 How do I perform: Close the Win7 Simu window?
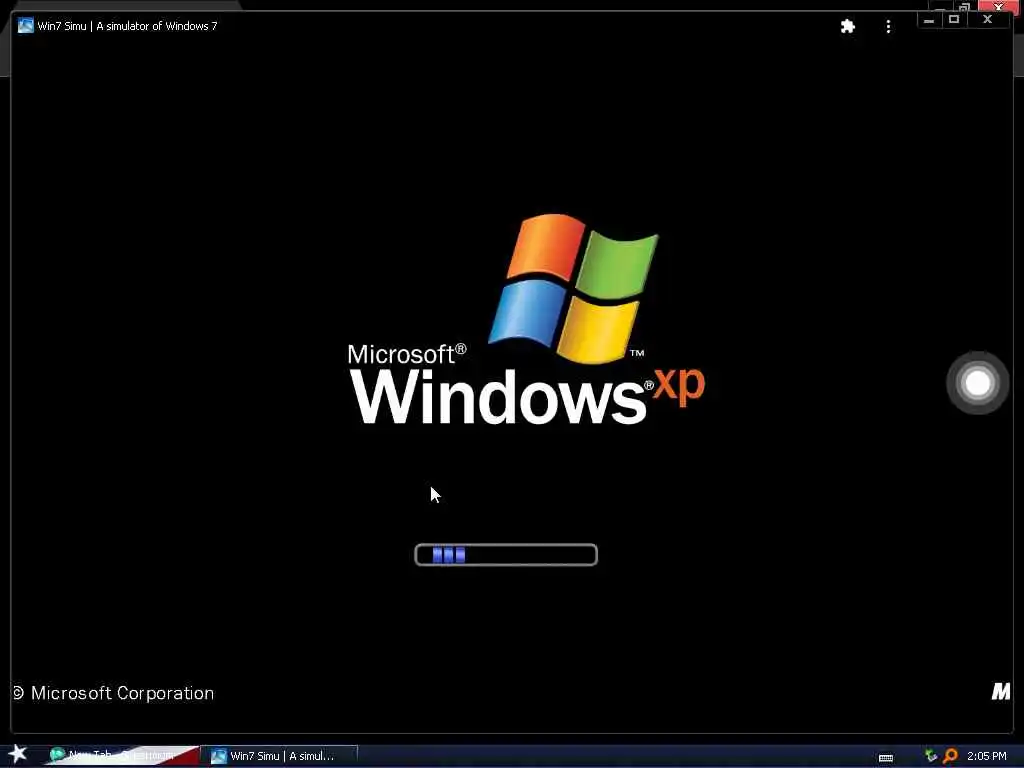pyautogui.click(x=987, y=20)
